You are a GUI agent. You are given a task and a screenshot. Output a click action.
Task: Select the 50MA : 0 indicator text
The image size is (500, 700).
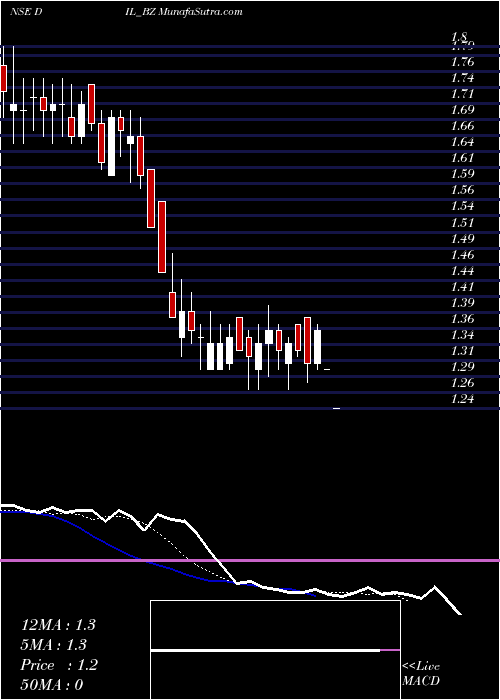52,685
